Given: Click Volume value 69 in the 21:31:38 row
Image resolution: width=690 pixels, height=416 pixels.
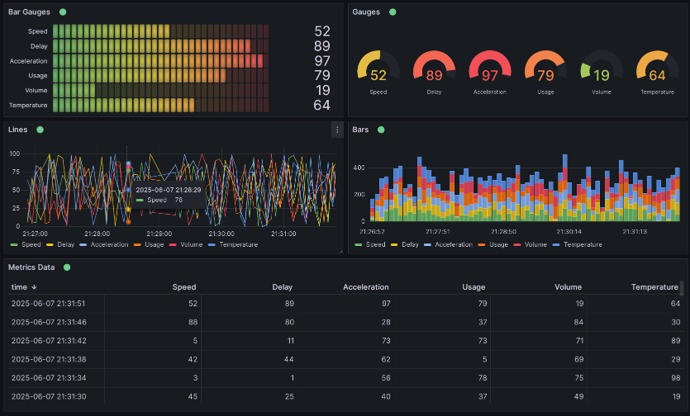Looking at the screenshot, I should (x=579, y=359).
